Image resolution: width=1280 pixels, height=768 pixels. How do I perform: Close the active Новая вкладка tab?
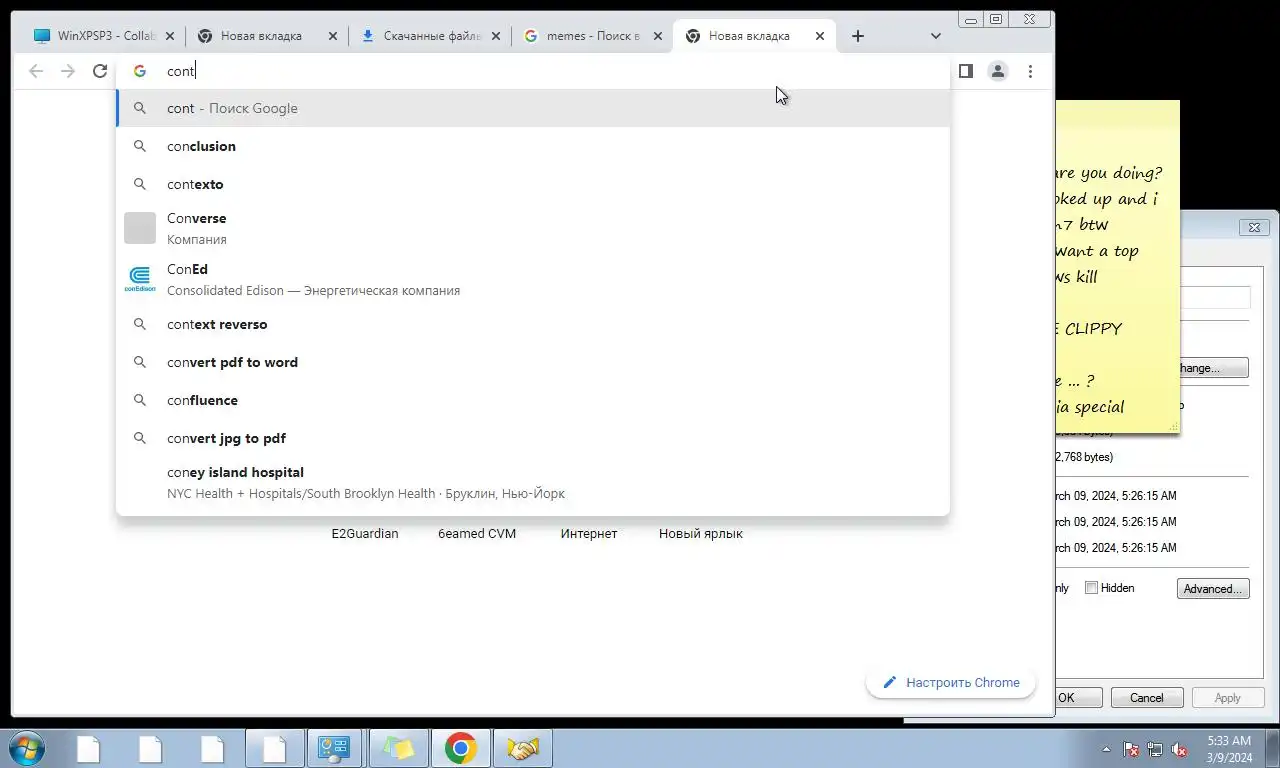pos(820,36)
